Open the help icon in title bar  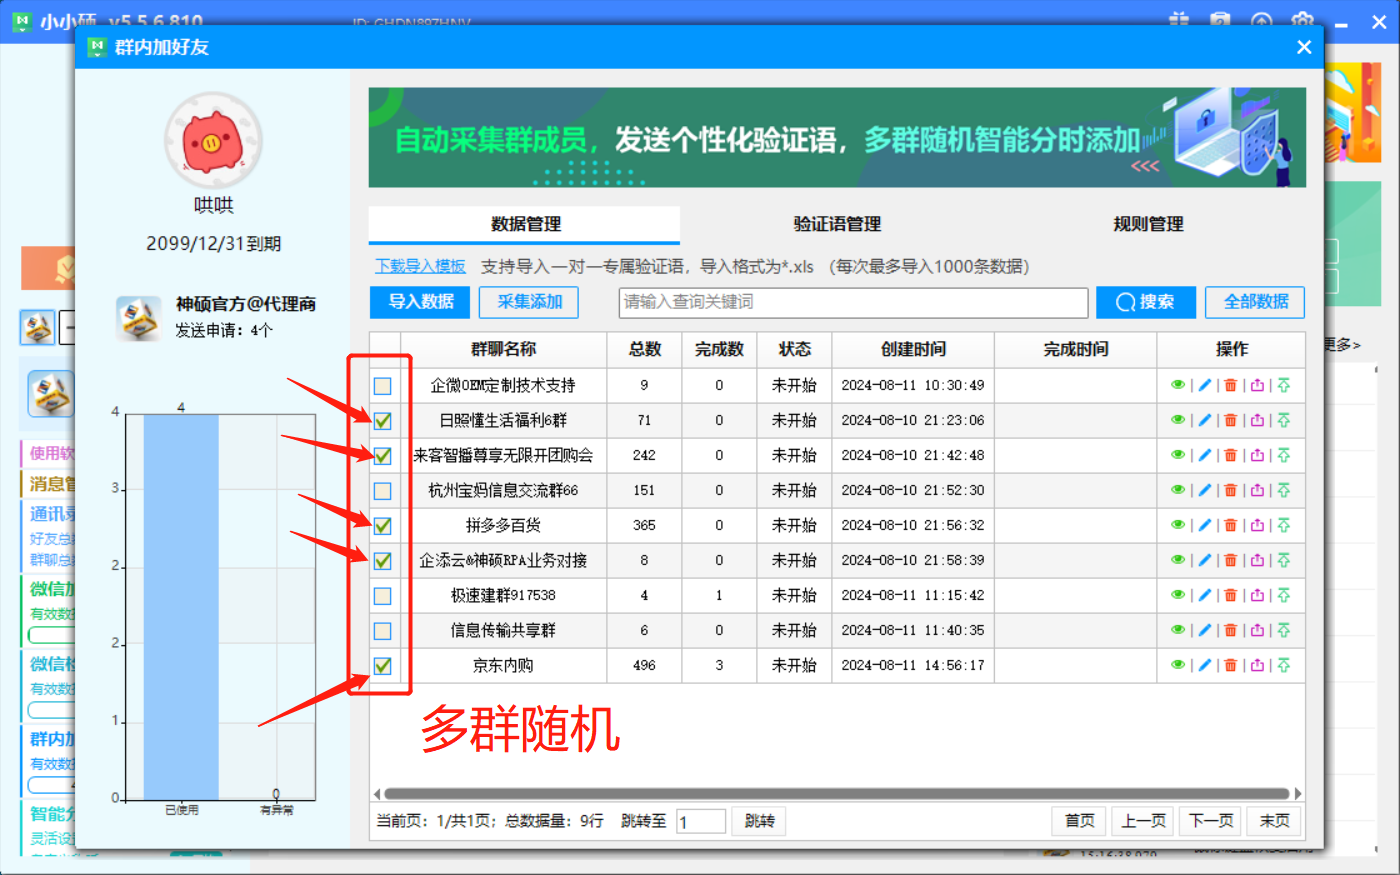click(x=1221, y=20)
